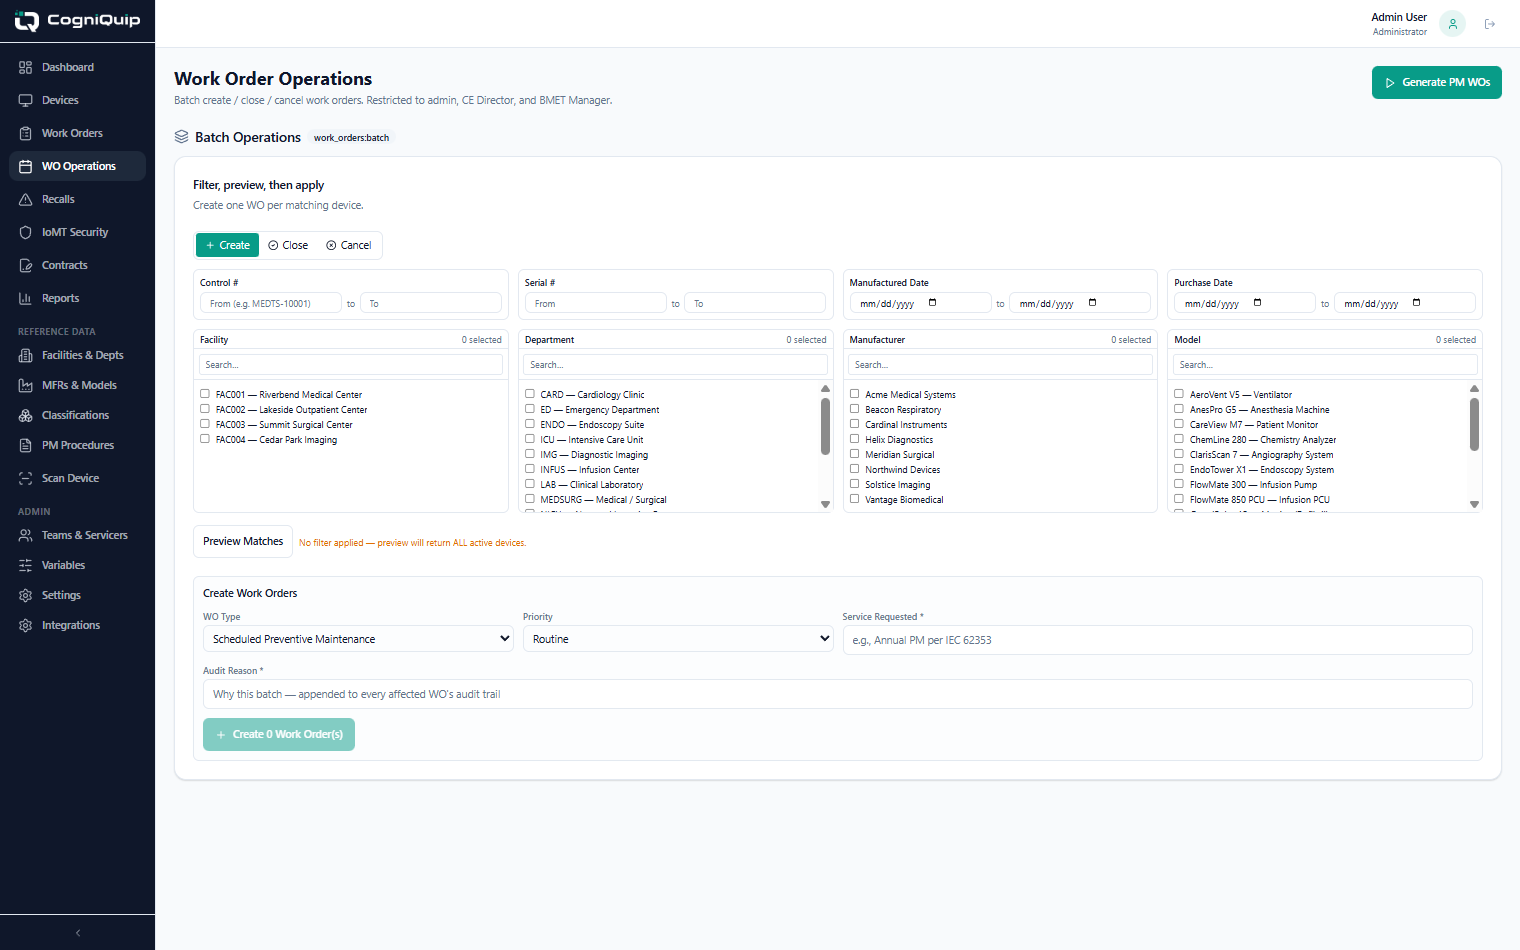1520x950 pixels.
Task: Click the Facilities & Depts building icon
Action: pyautogui.click(x=25, y=355)
